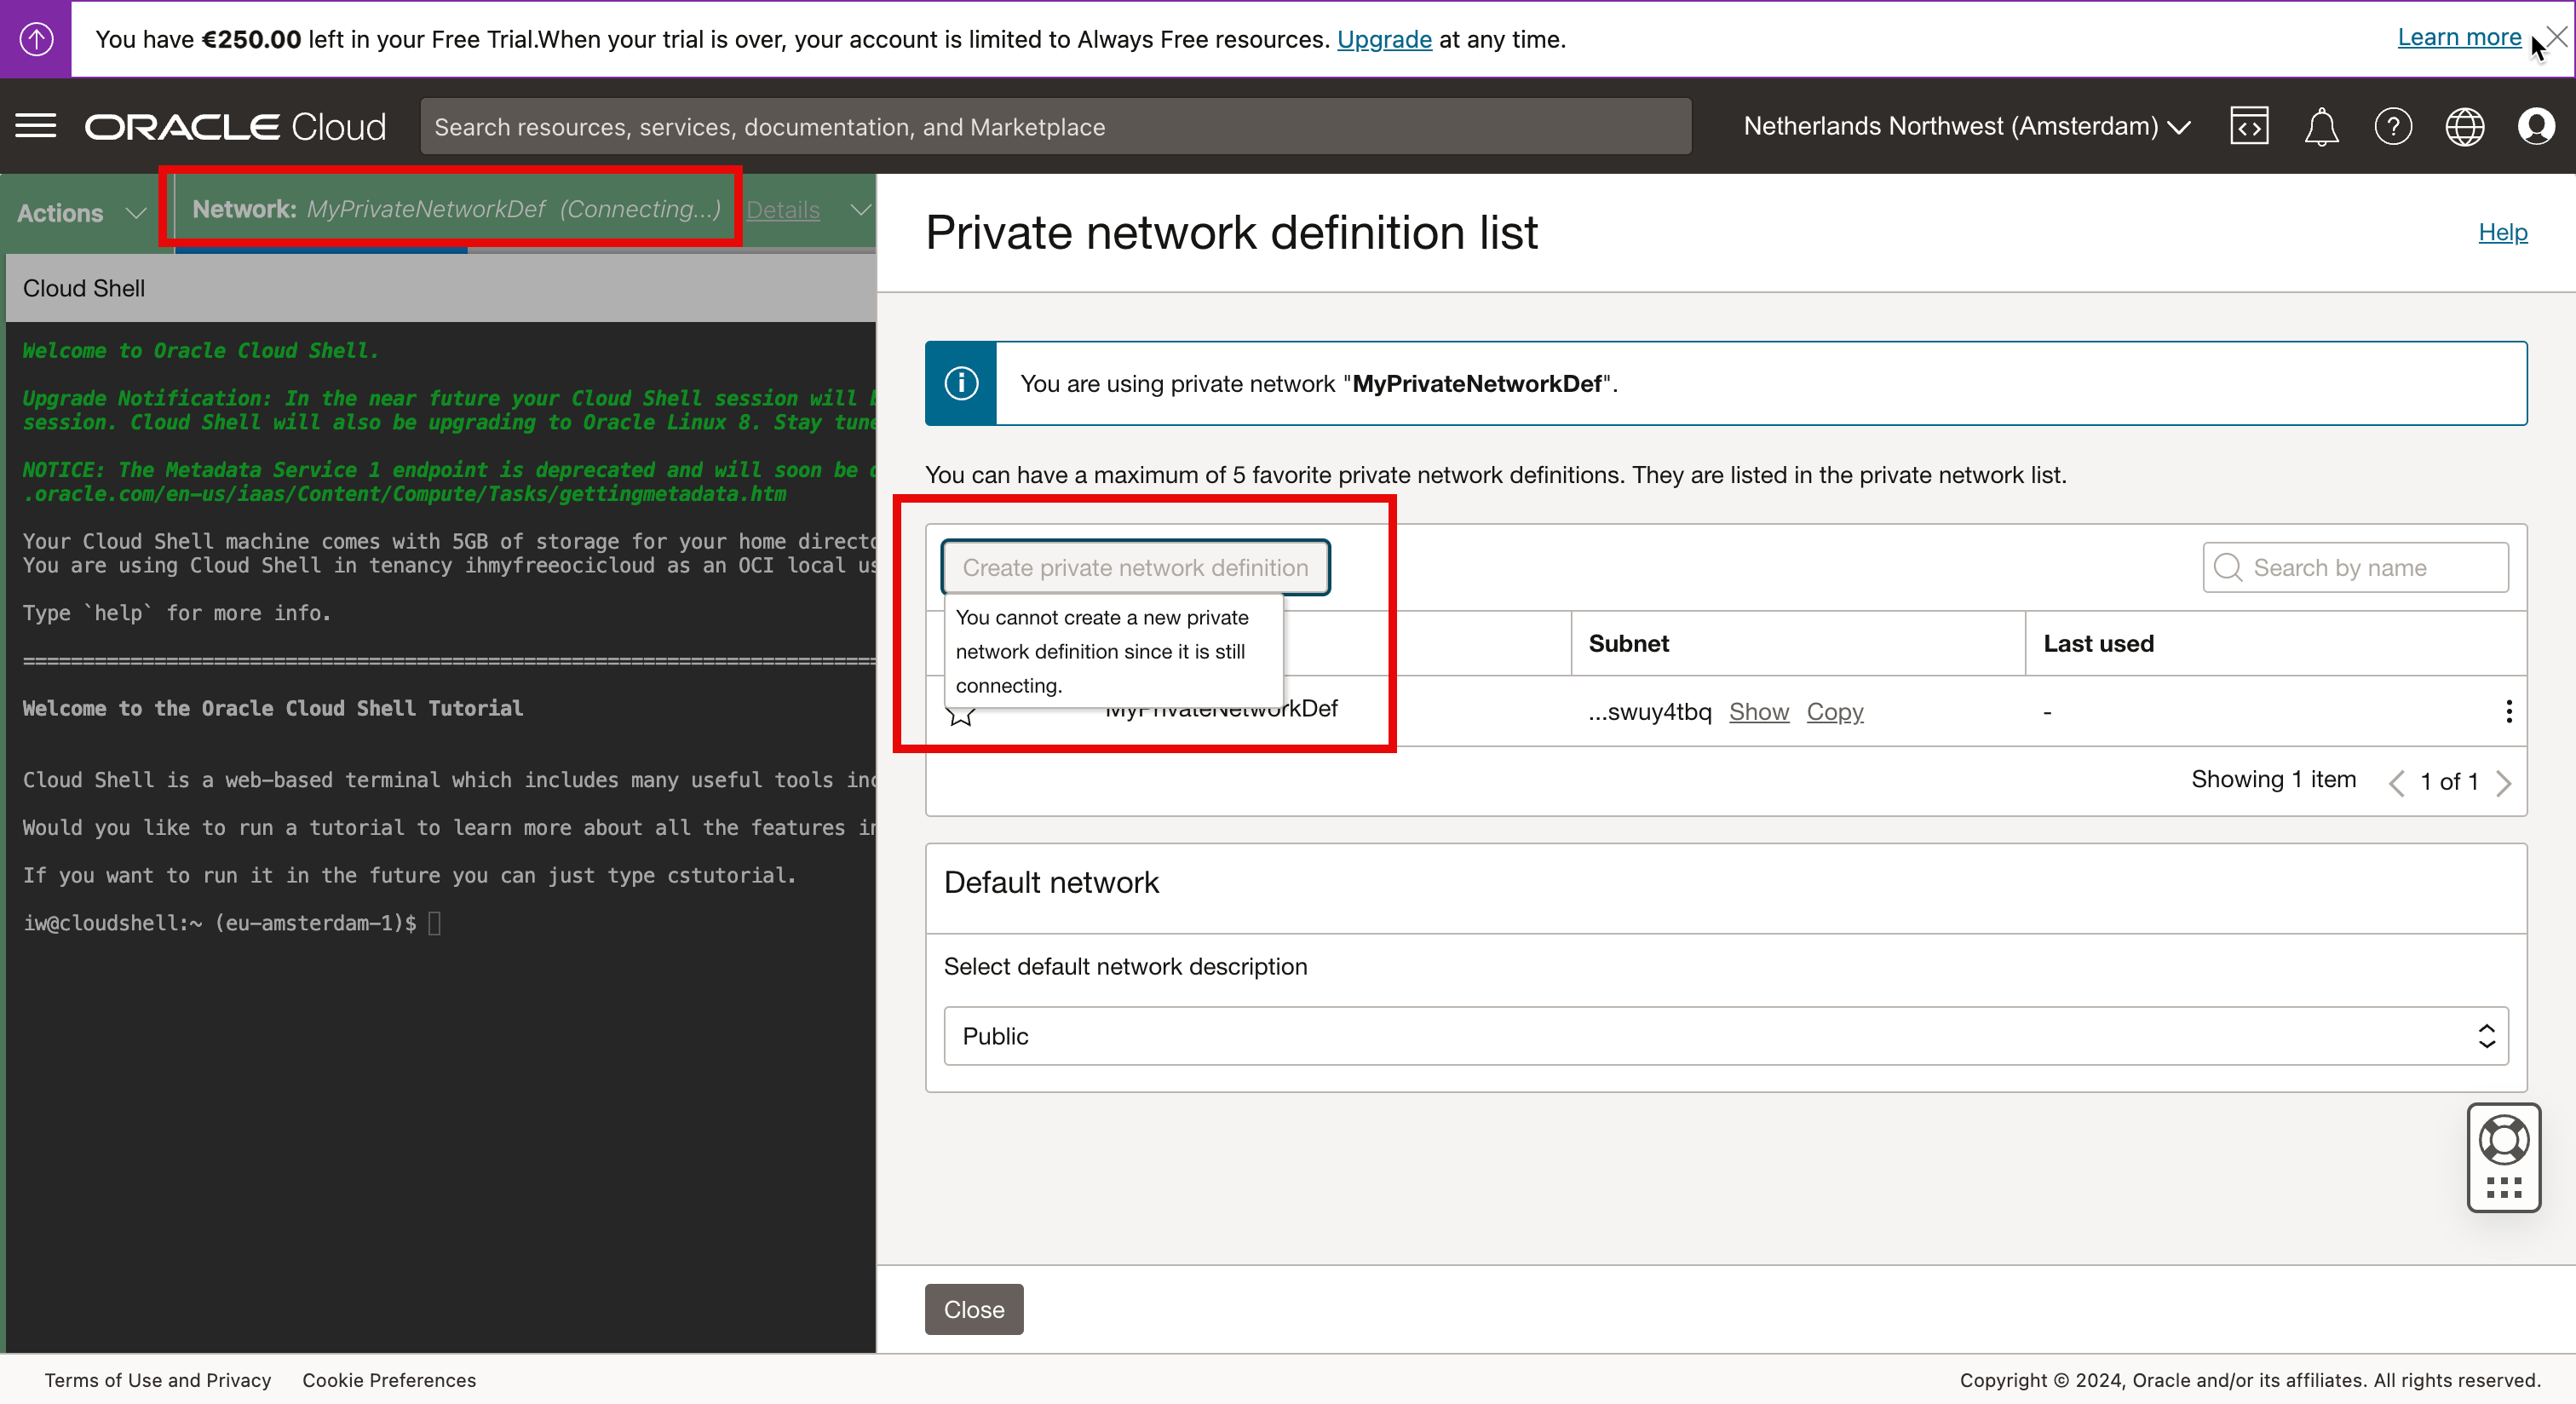This screenshot has width=2576, height=1404.
Task: Expand the chevron next to Details
Action: (859, 210)
